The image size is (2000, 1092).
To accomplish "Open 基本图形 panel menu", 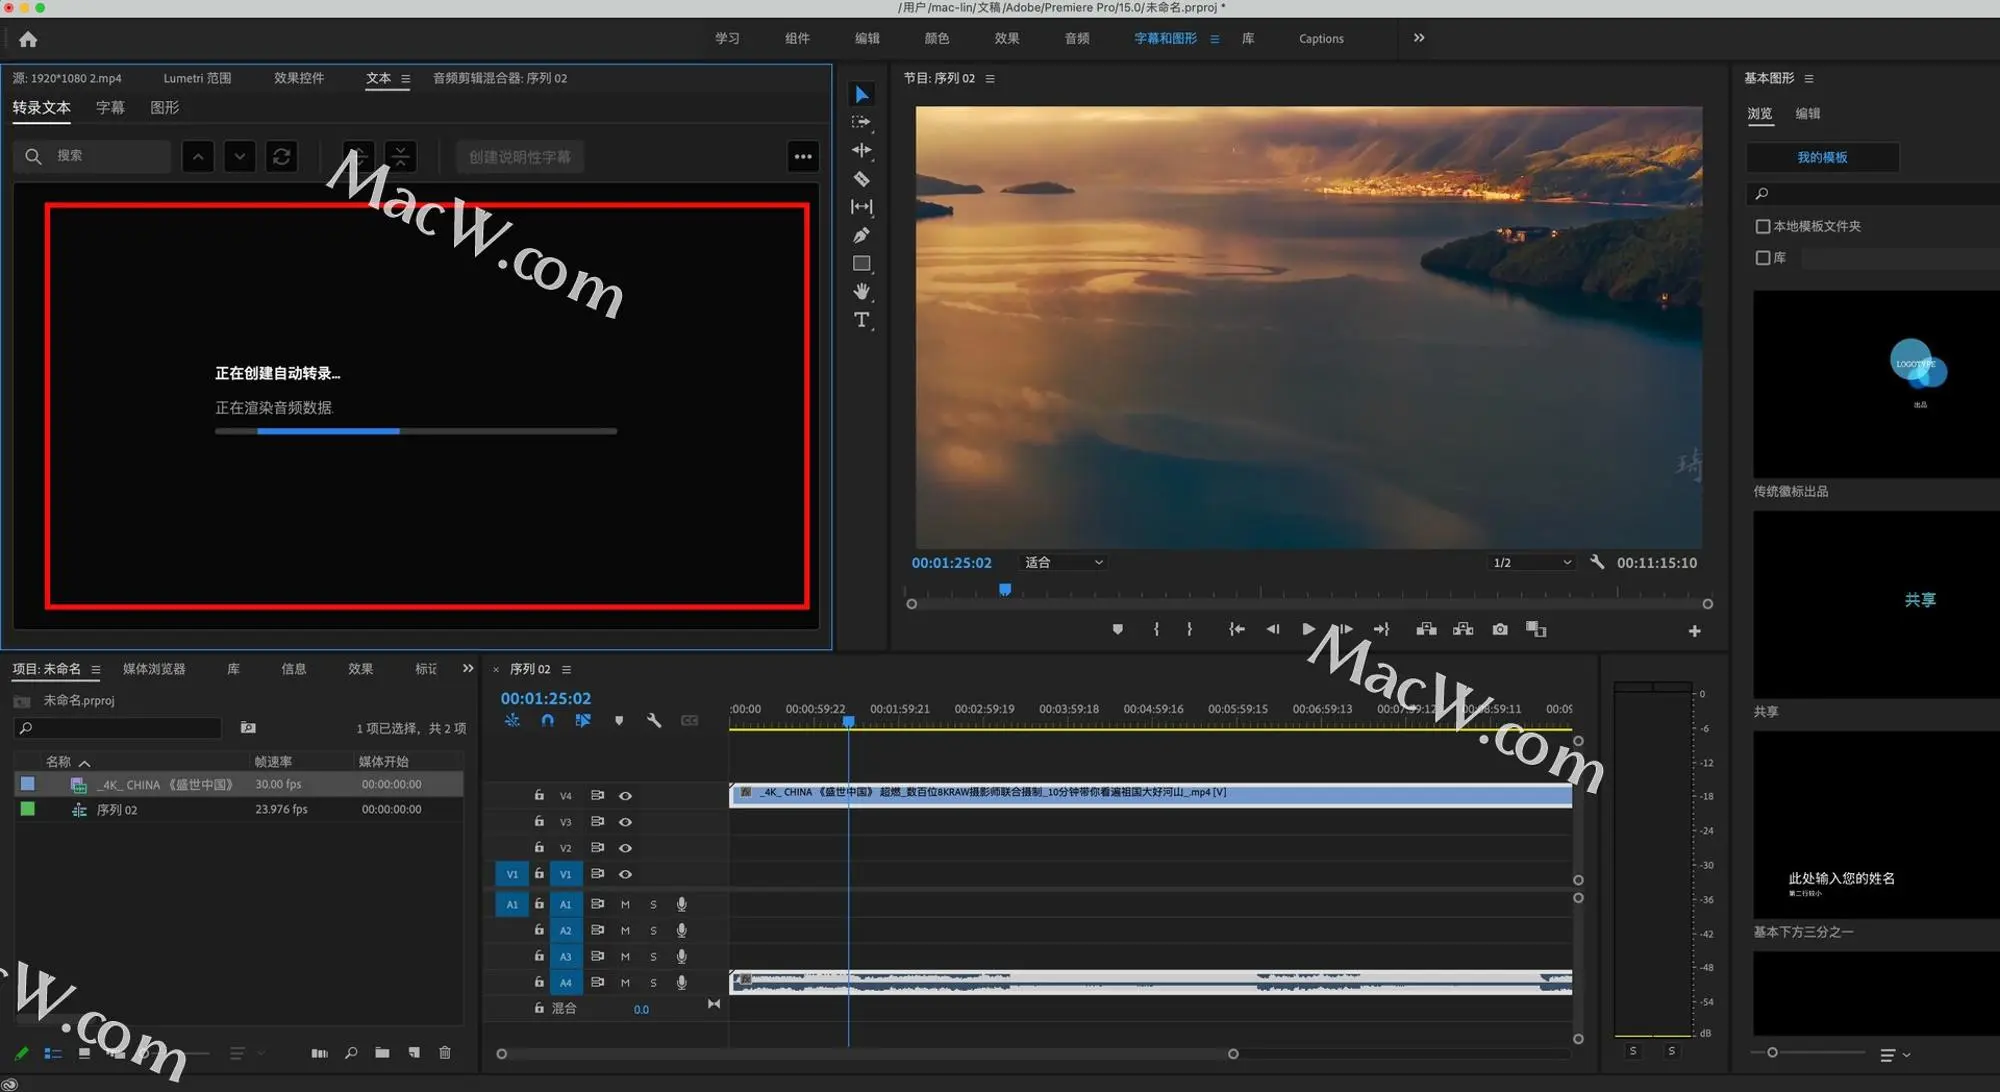I will coord(1809,78).
